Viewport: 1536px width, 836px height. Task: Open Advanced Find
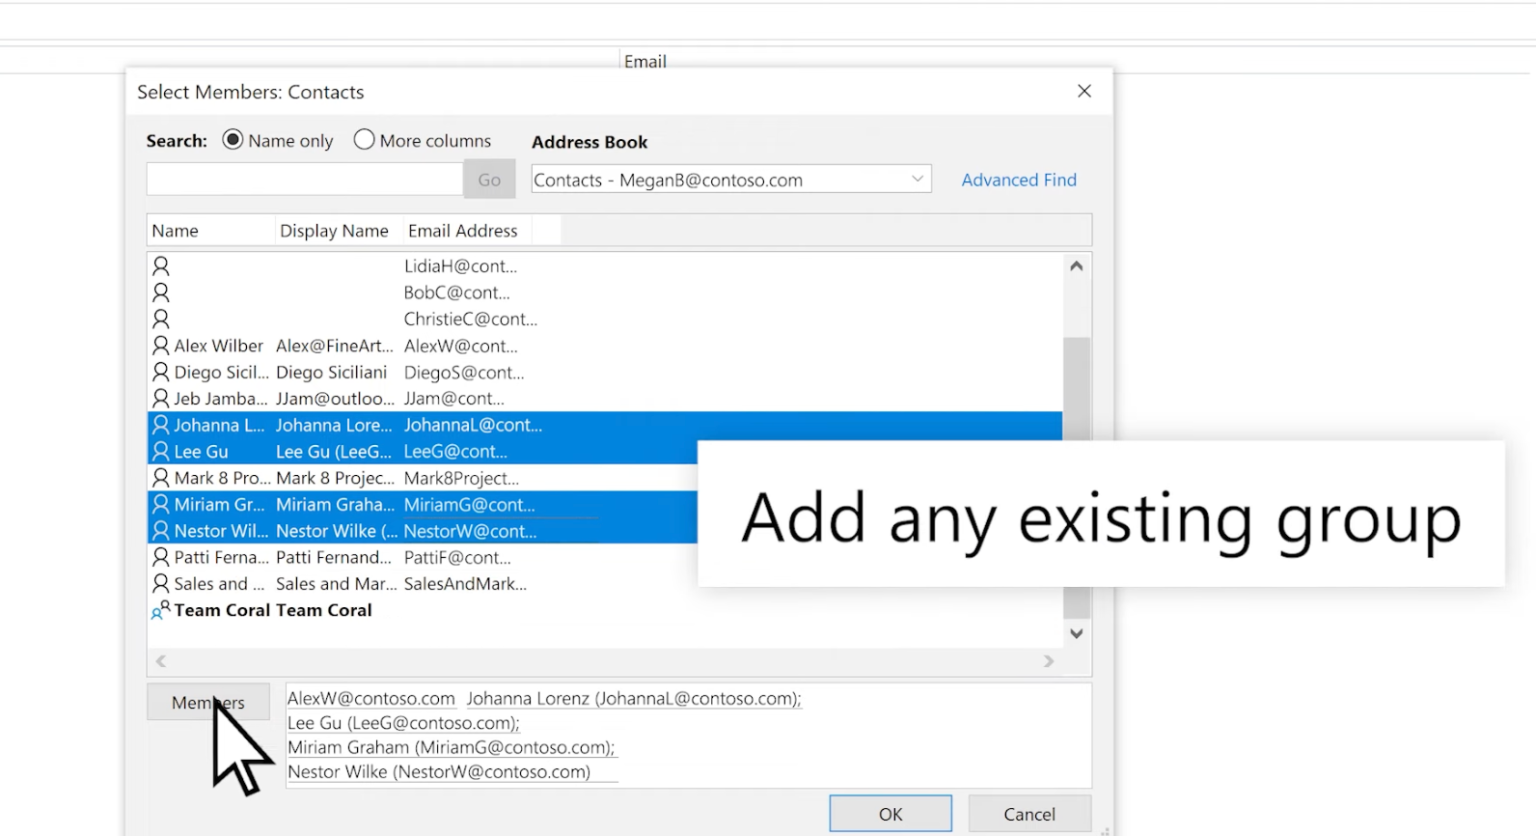[x=1018, y=179]
